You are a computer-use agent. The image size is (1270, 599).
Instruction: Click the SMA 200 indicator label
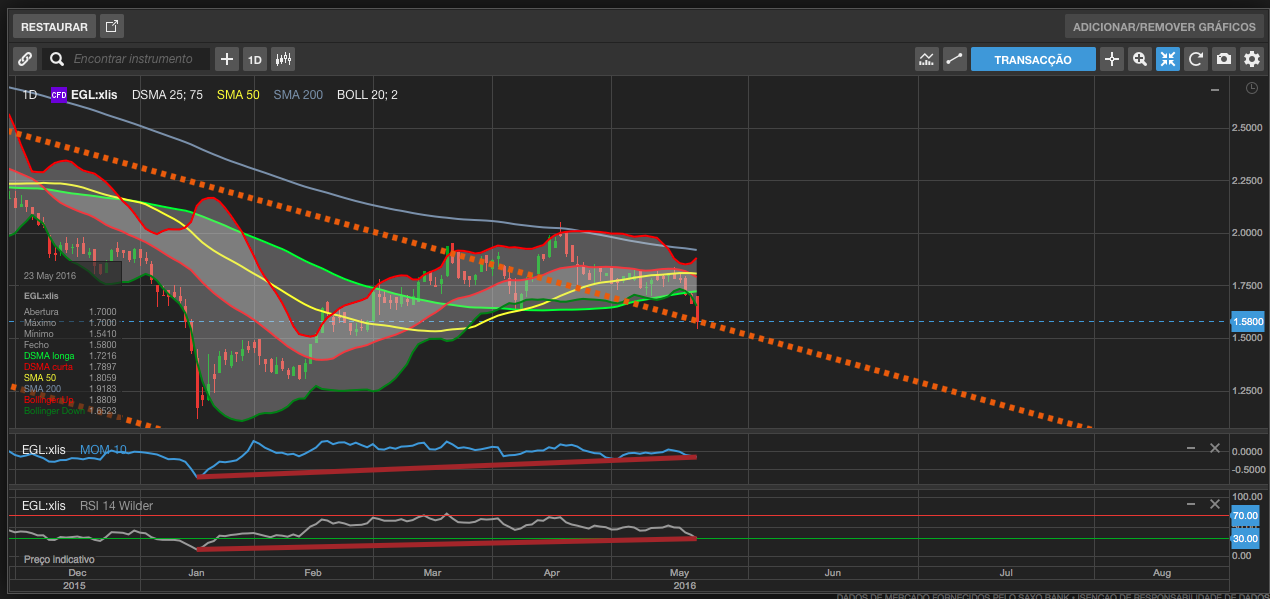pos(298,95)
